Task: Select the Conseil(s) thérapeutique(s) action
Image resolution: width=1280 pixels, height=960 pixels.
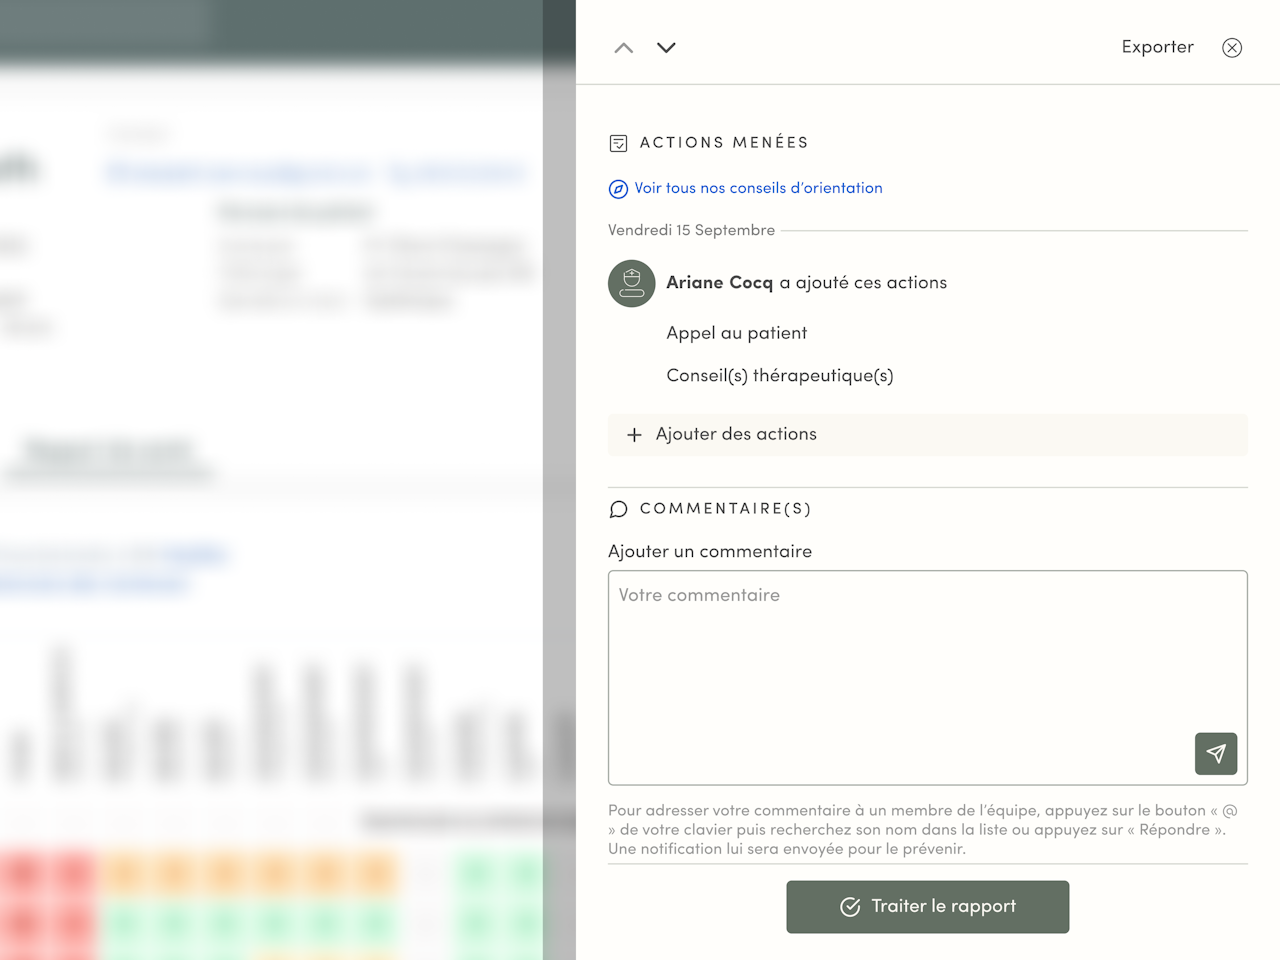Action: click(x=780, y=376)
